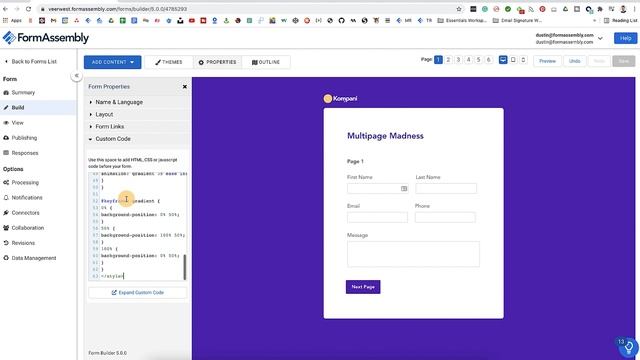640x360 pixels.
Task: Open the Add Content dropdown
Action: point(112,62)
